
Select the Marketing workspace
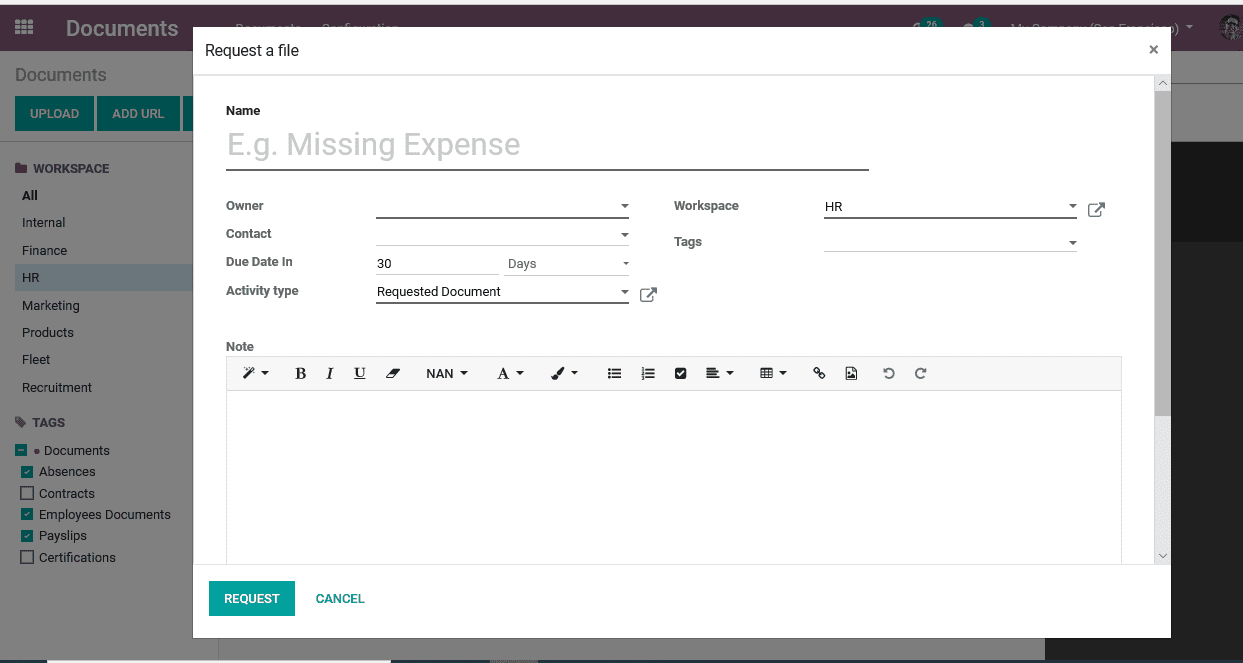click(x=51, y=305)
